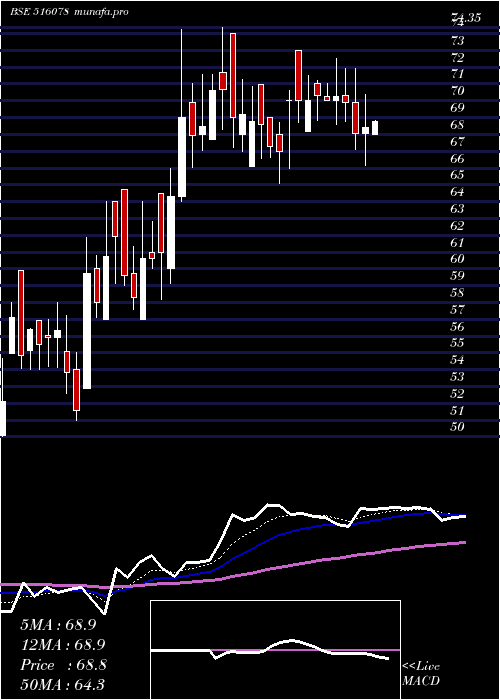
Task: Click the 50MA : 64.3 value
Action: click(x=62, y=684)
